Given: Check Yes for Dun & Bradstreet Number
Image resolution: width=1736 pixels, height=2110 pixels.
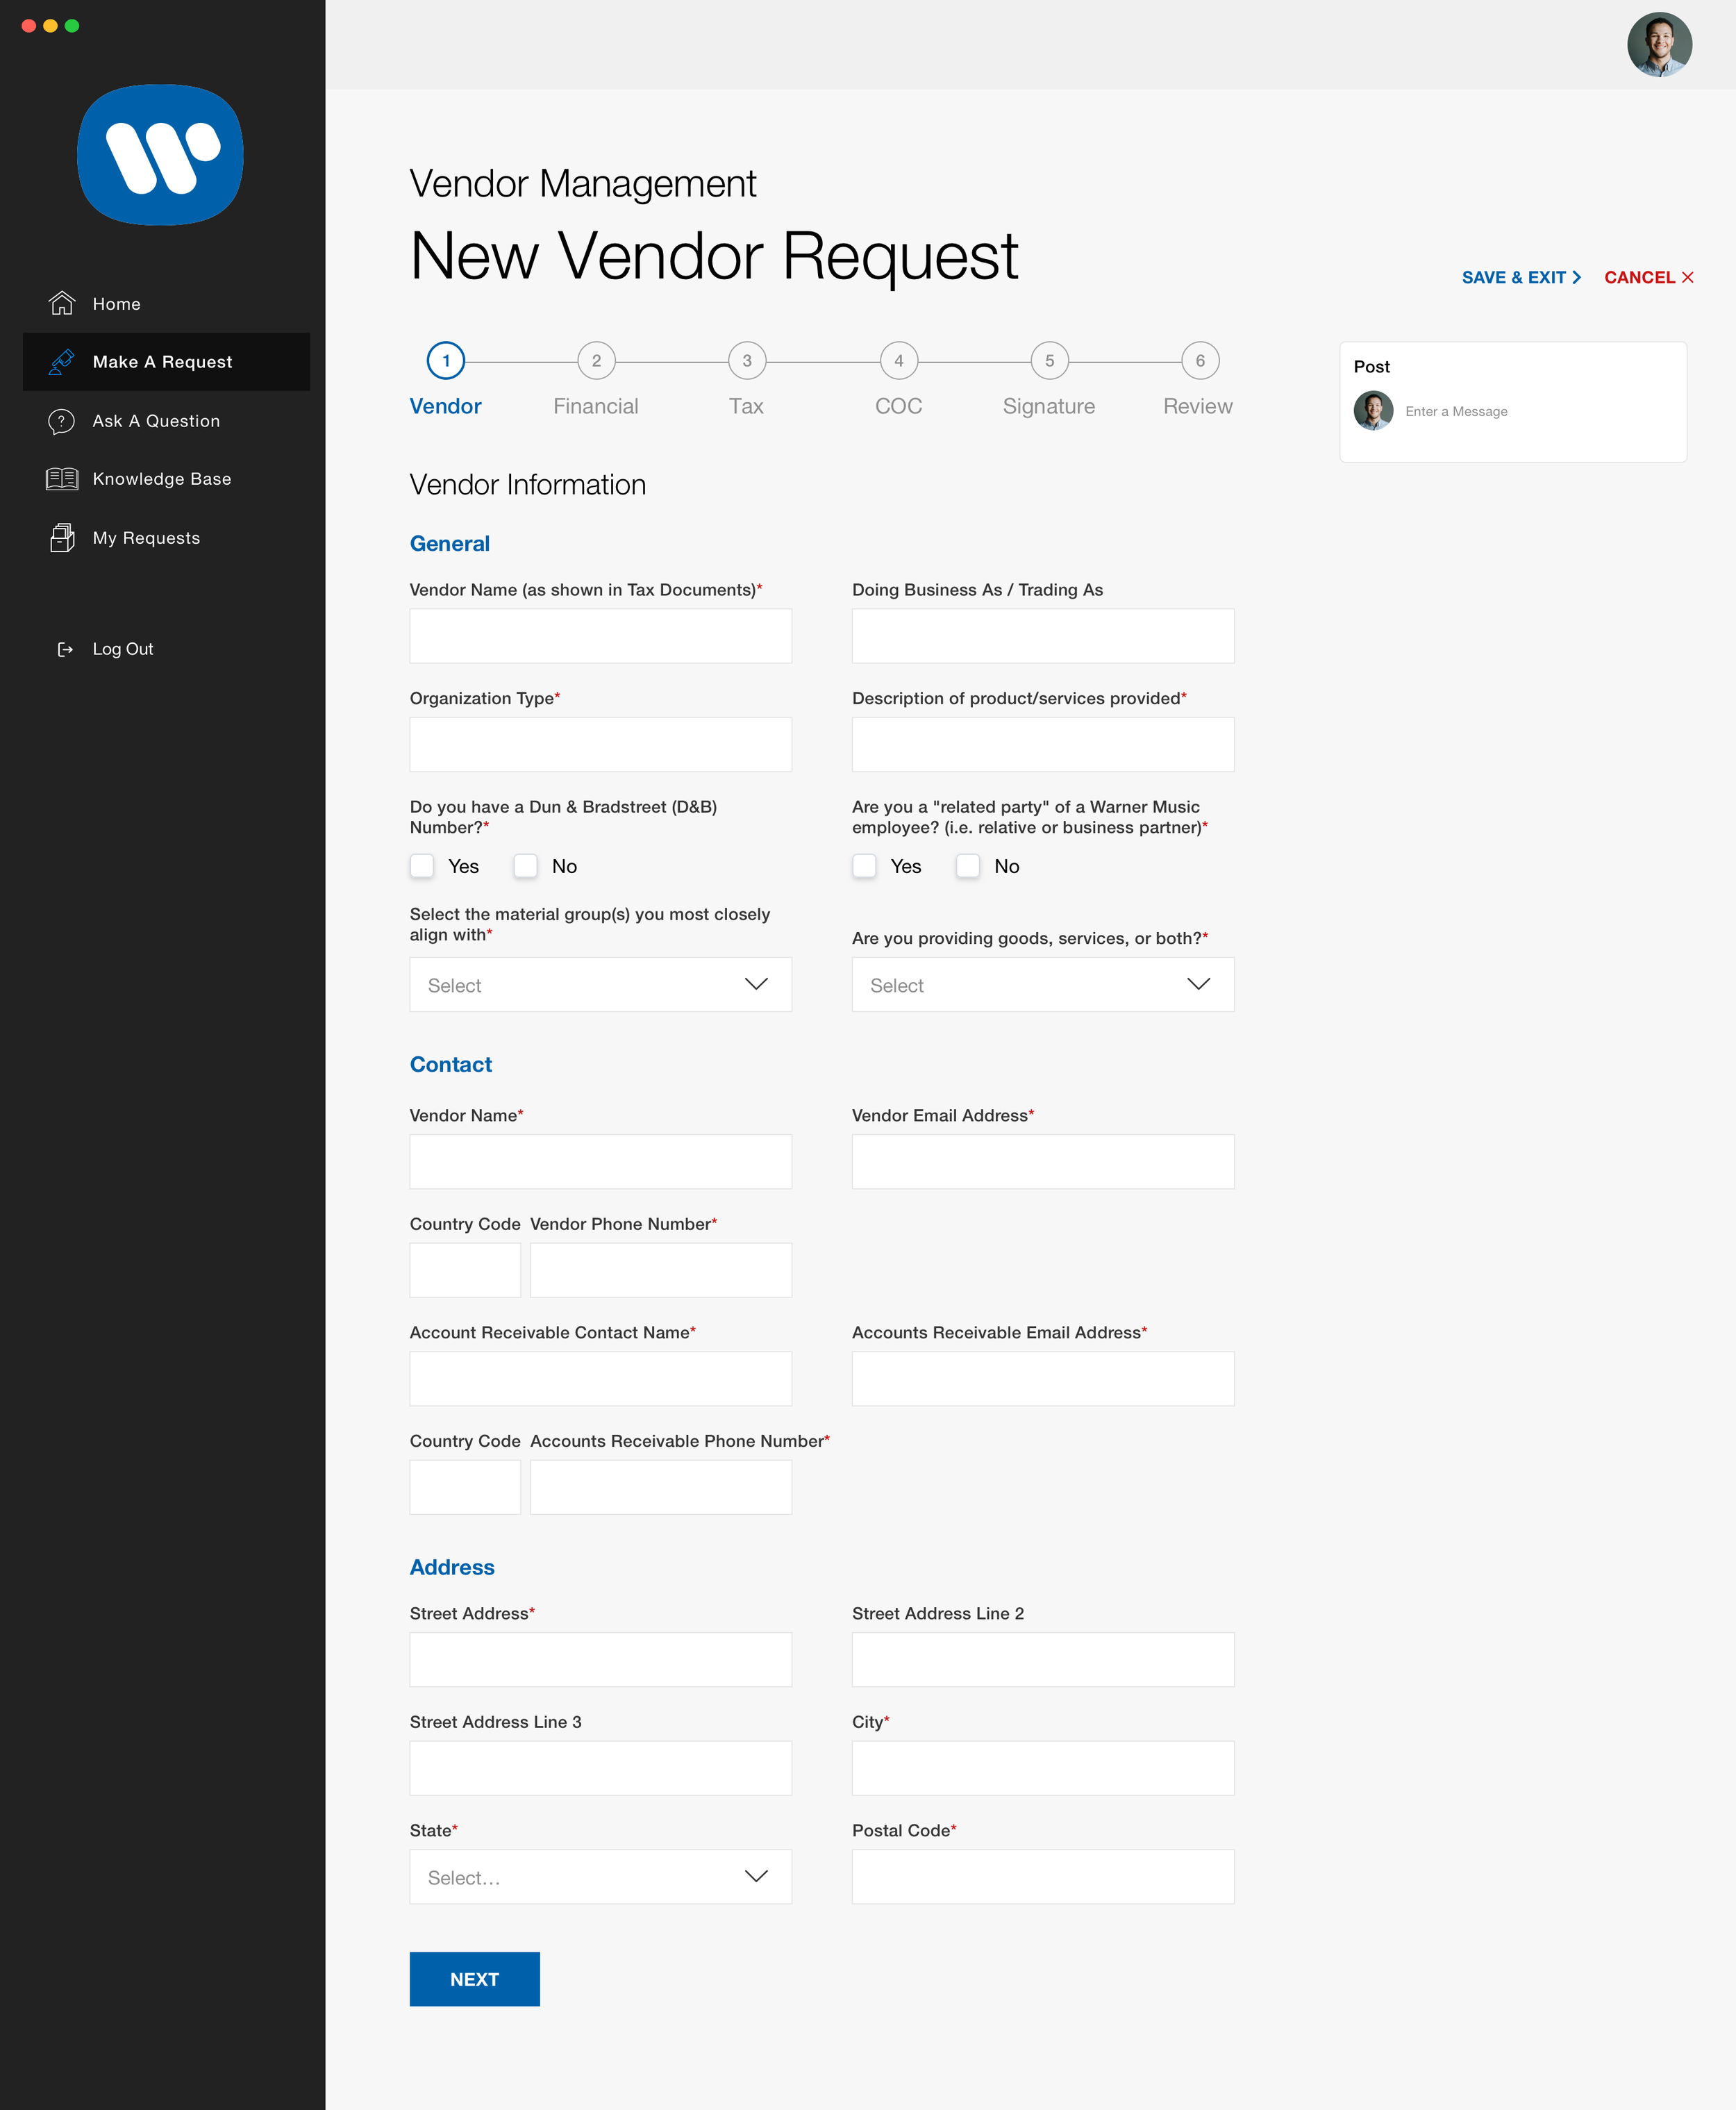Looking at the screenshot, I should click(422, 865).
